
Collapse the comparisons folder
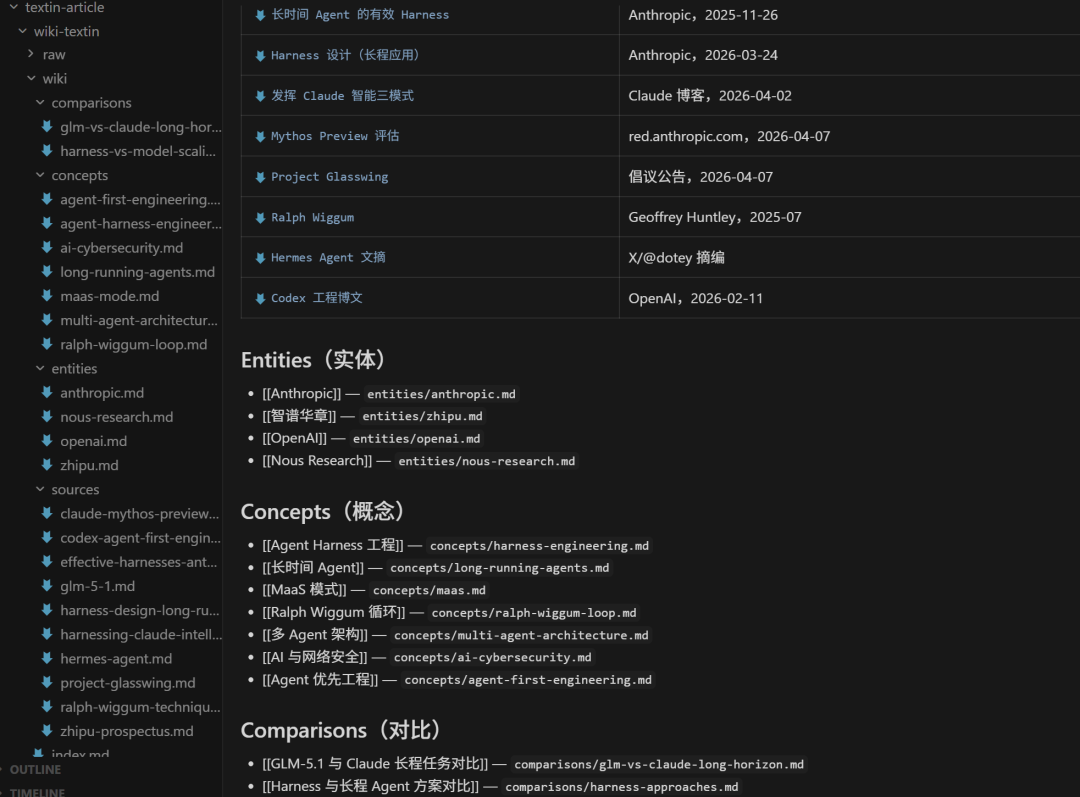[x=40, y=103]
